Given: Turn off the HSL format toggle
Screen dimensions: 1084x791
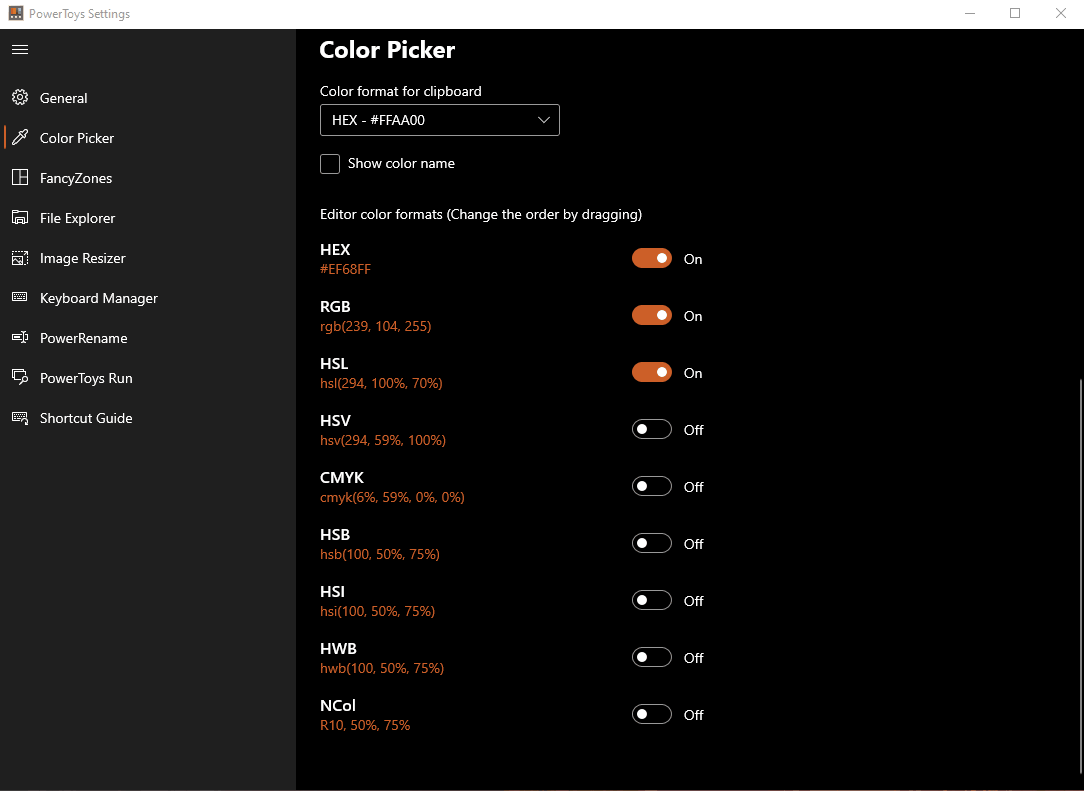Looking at the screenshot, I should [x=651, y=372].
